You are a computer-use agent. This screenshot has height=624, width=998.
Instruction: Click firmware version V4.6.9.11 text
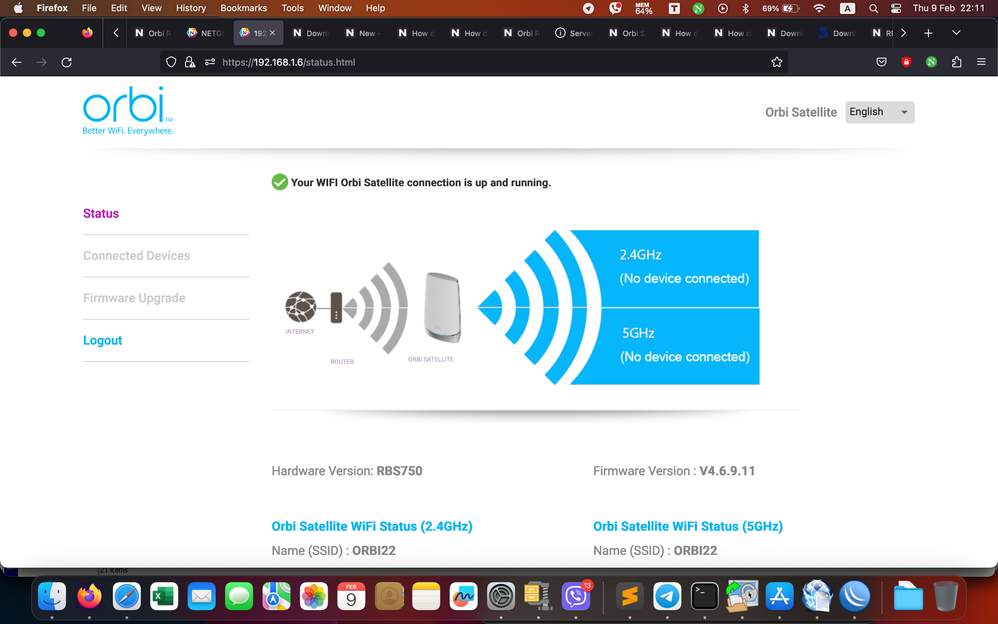point(727,471)
